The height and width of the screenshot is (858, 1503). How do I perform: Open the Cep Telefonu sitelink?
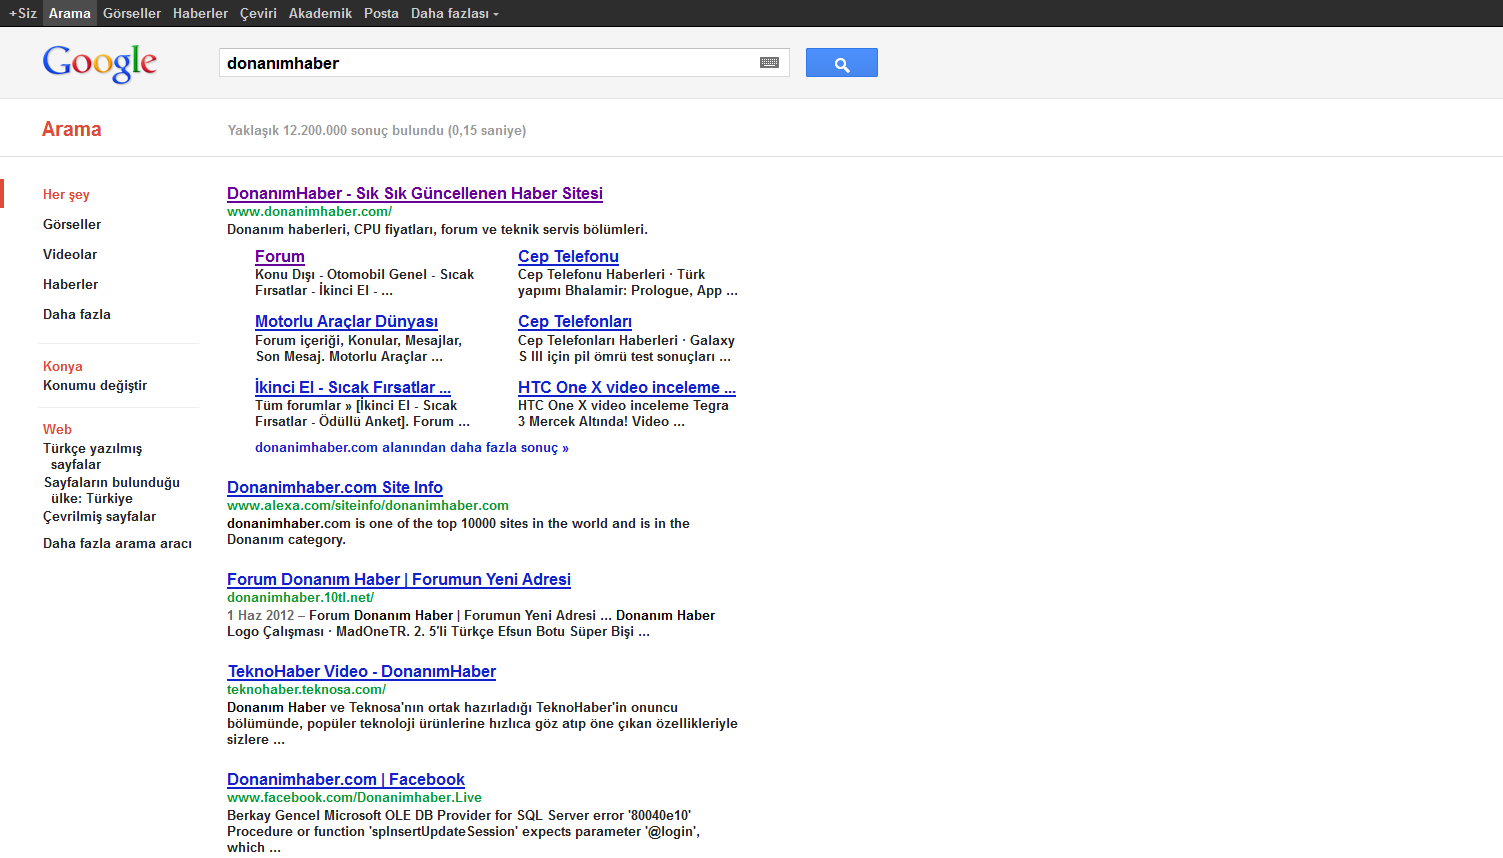coord(568,256)
